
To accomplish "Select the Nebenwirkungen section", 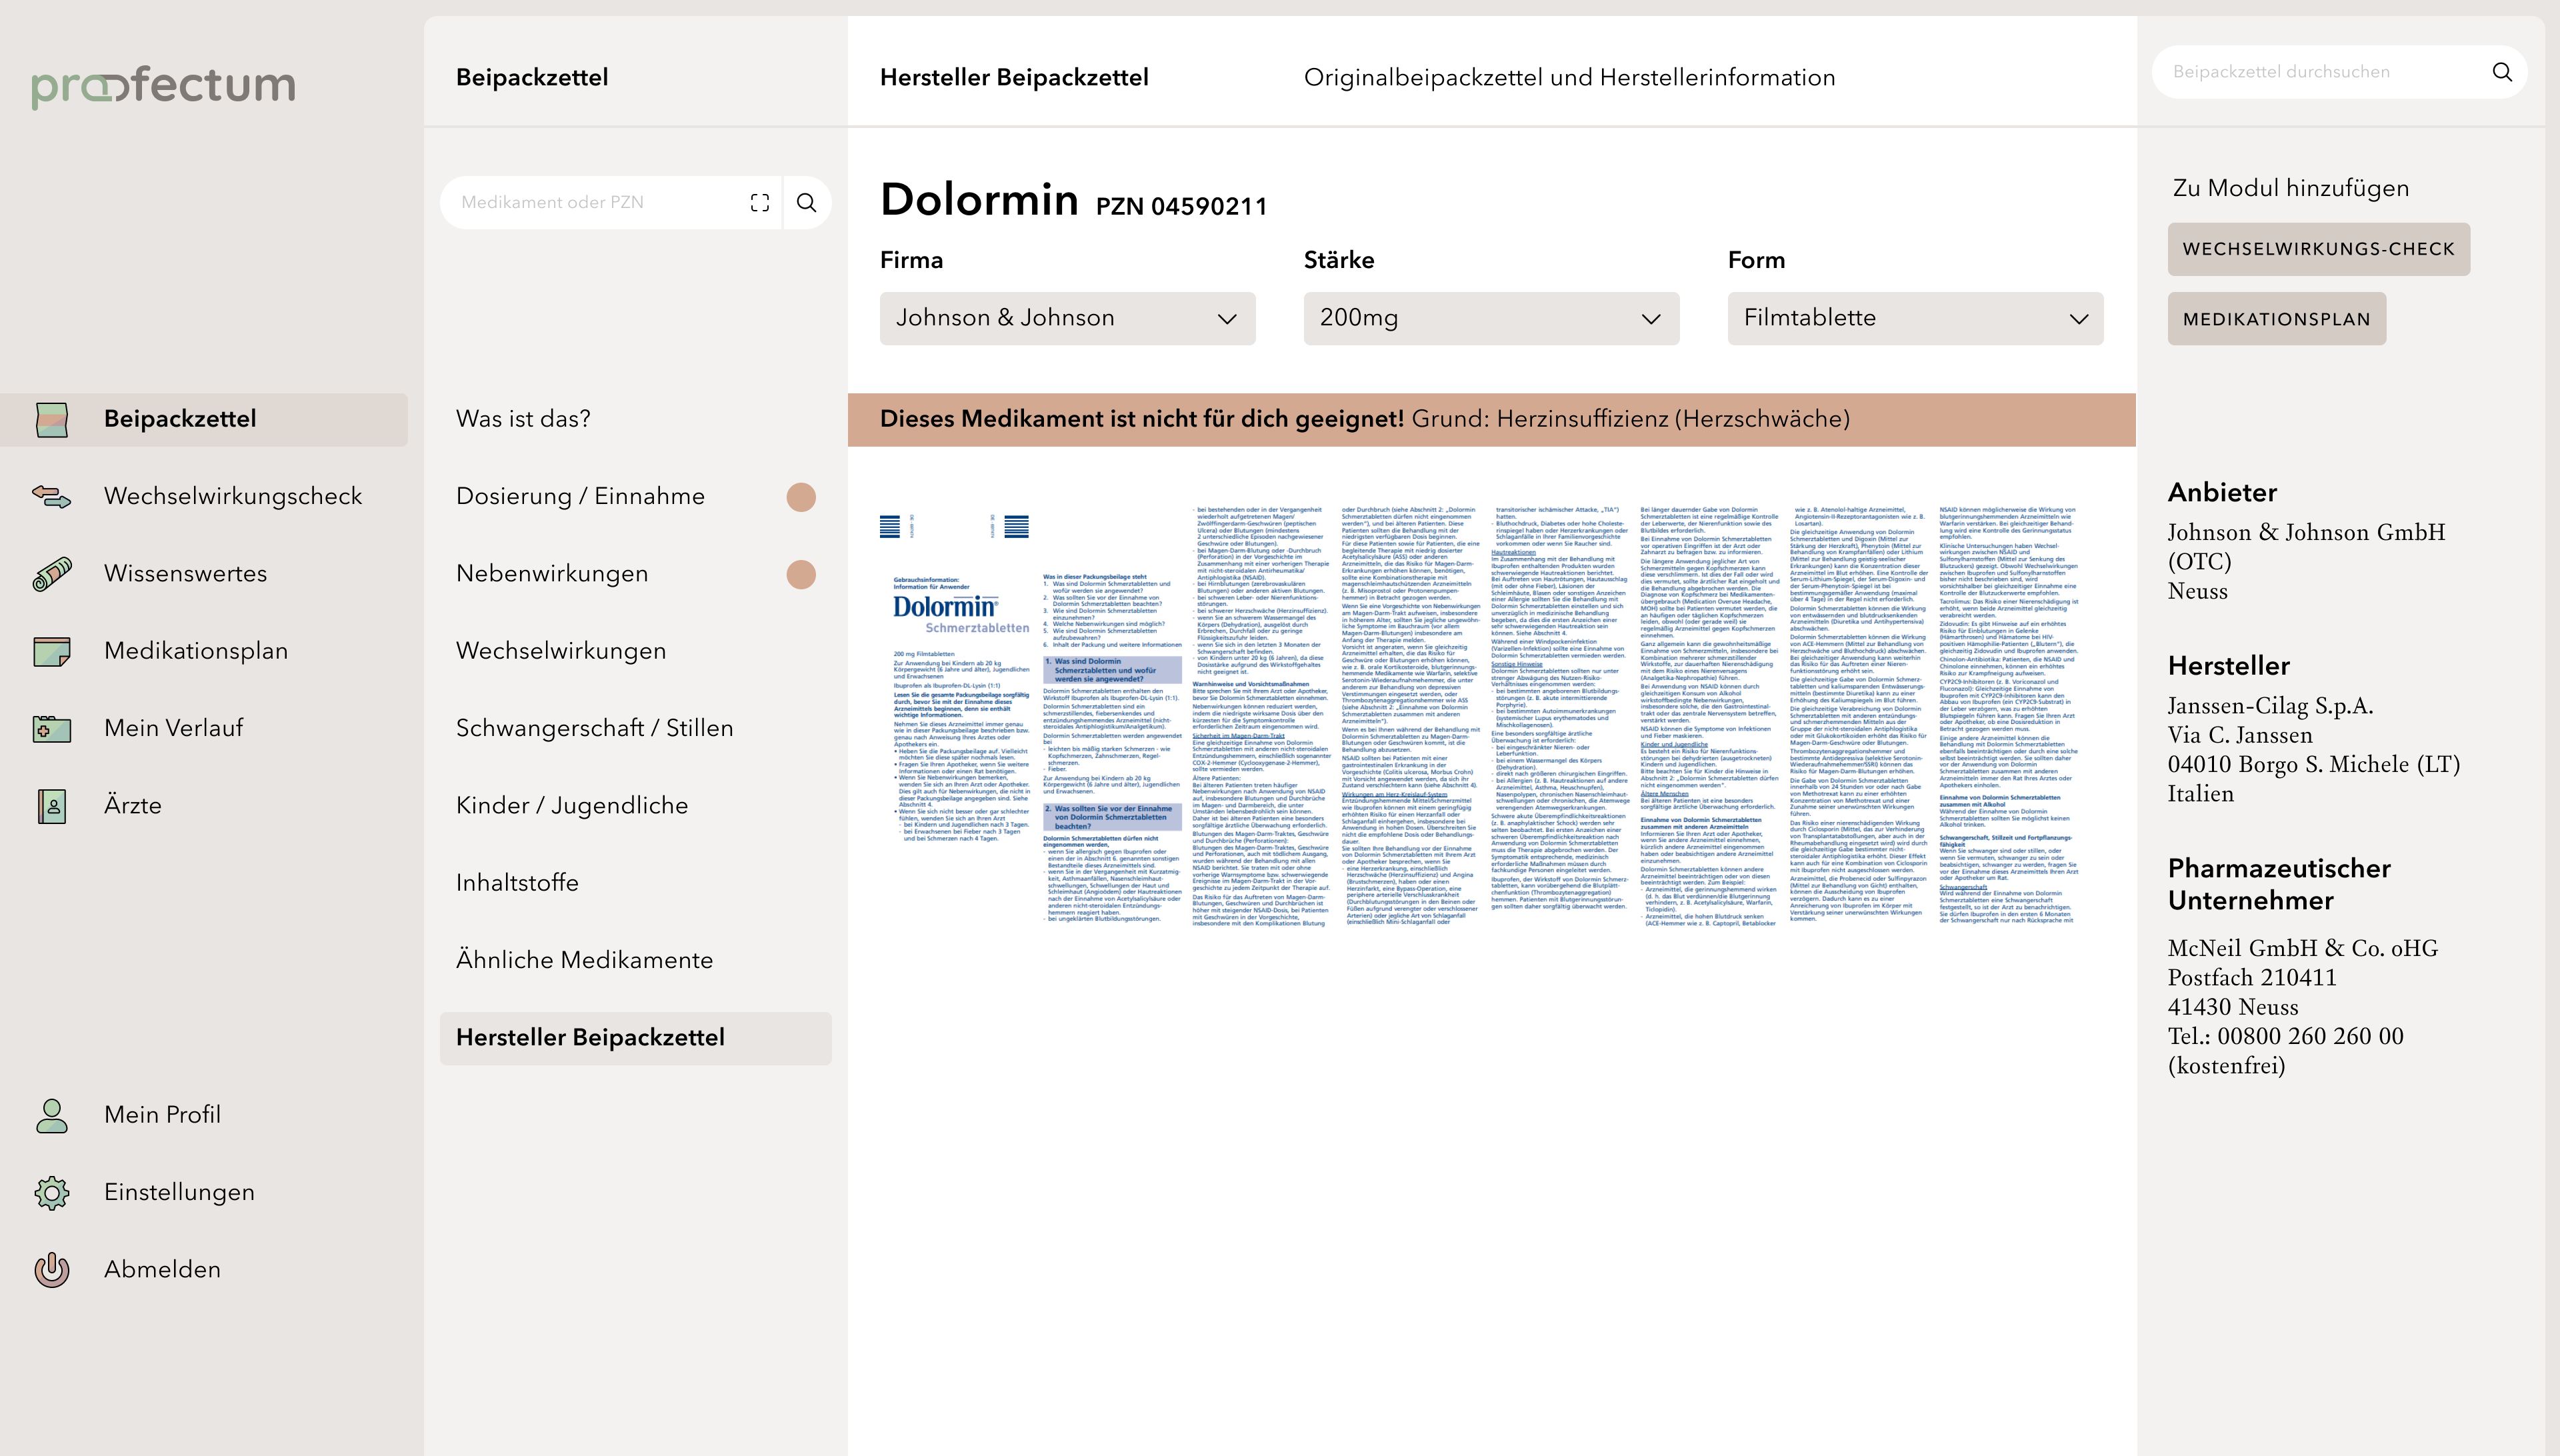I will click(552, 574).
